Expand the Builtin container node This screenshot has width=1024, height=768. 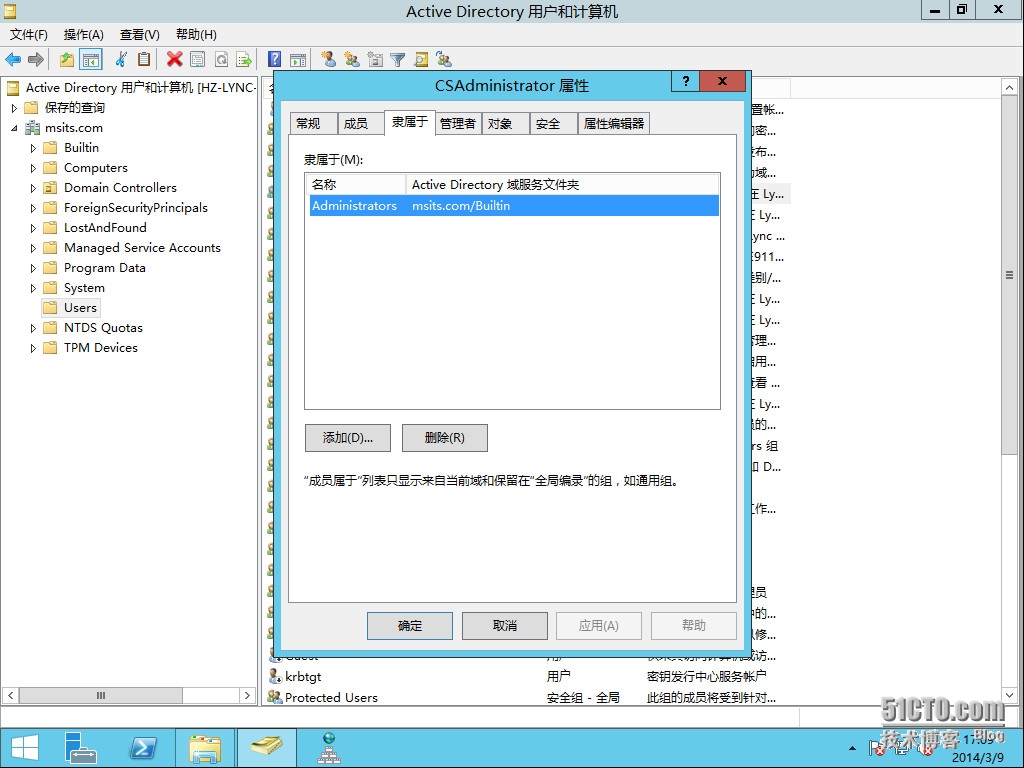tap(33, 148)
